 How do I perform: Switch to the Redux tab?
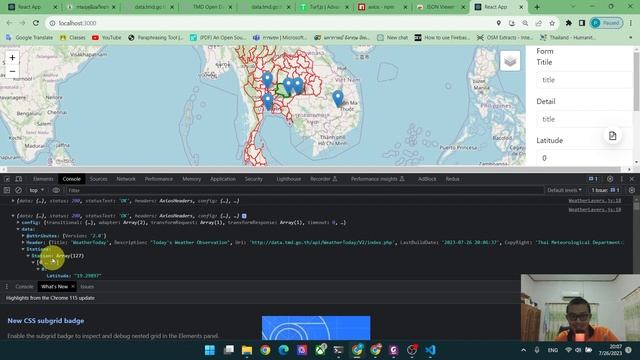[x=452, y=179]
